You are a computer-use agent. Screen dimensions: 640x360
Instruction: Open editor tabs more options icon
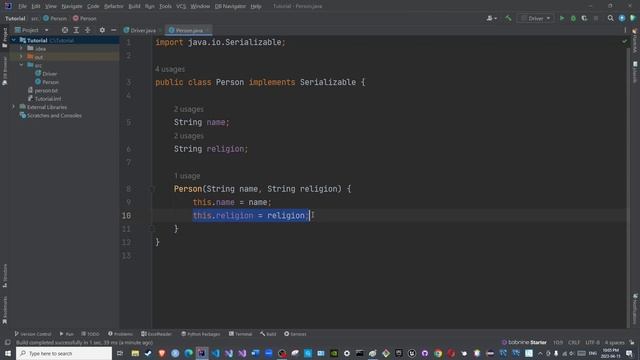[625, 30]
